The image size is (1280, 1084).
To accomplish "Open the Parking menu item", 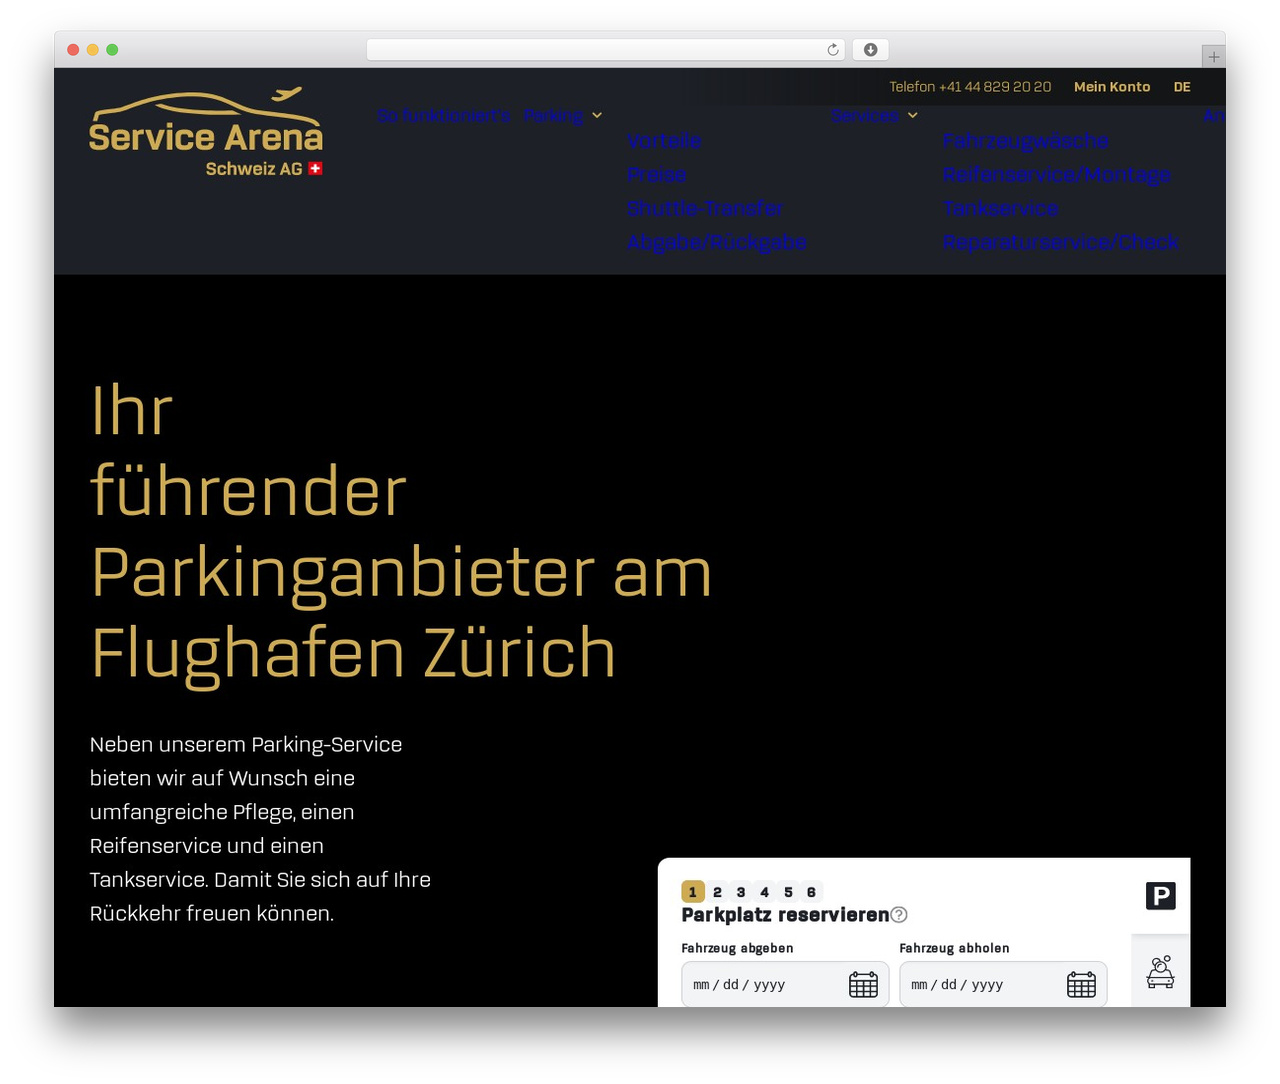I will pos(553,116).
